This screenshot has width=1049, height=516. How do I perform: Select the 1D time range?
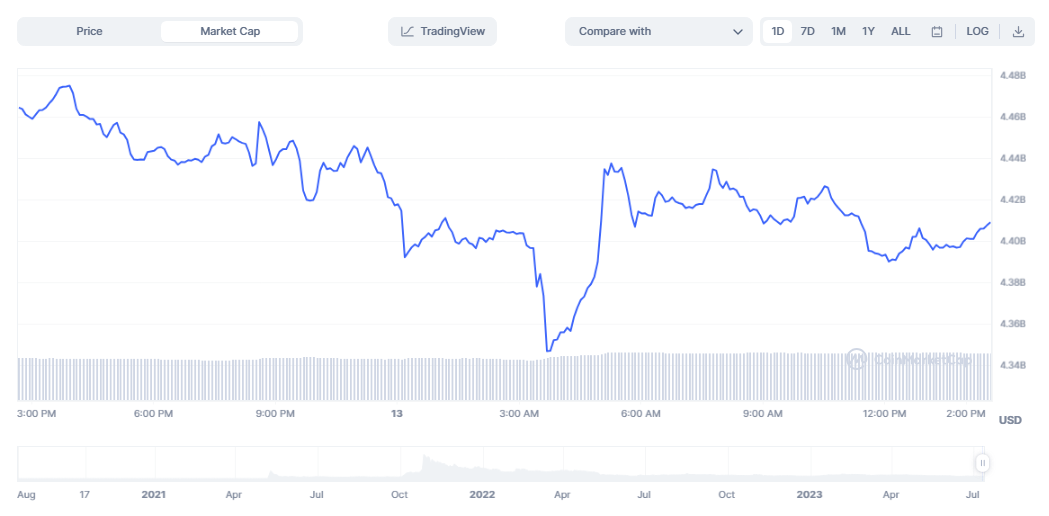pos(777,32)
